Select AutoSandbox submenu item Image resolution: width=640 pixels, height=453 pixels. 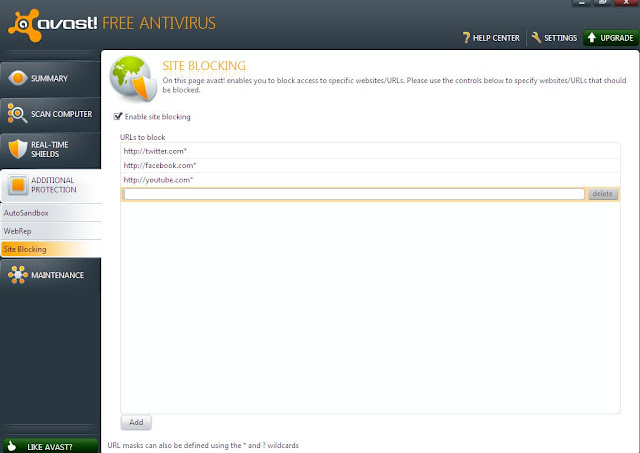click(x=50, y=213)
